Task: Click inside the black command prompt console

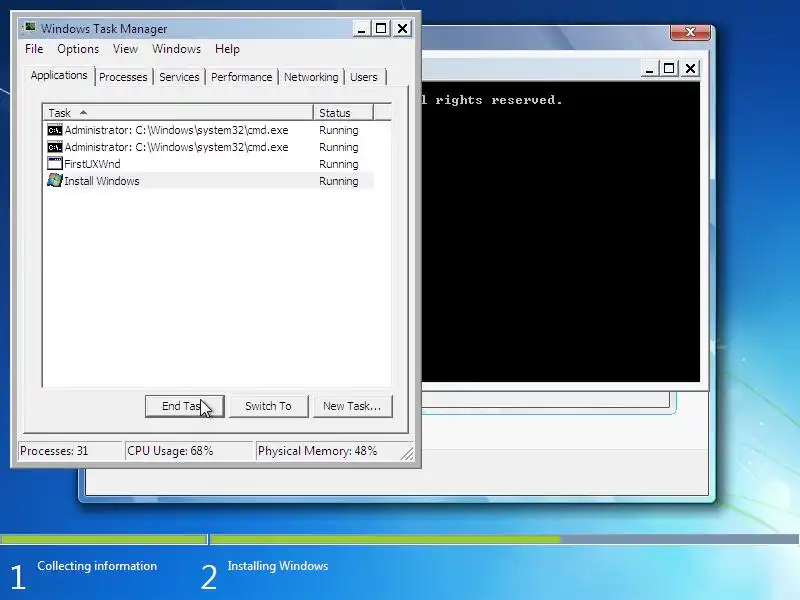Action: (x=561, y=232)
